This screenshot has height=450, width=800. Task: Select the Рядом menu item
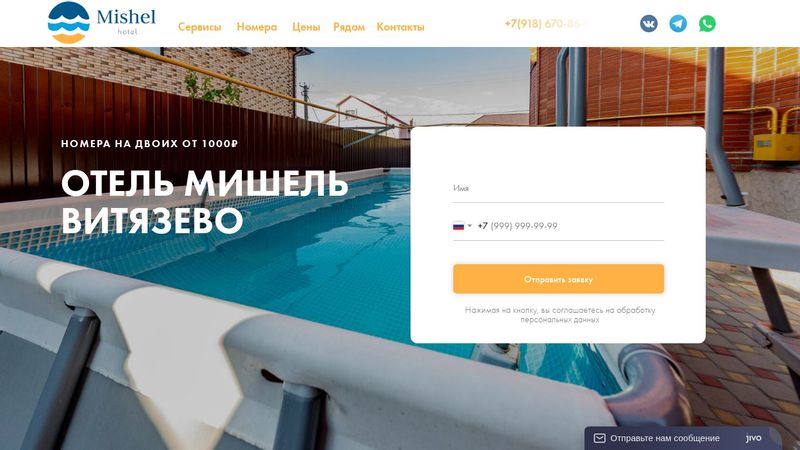pyautogui.click(x=349, y=27)
